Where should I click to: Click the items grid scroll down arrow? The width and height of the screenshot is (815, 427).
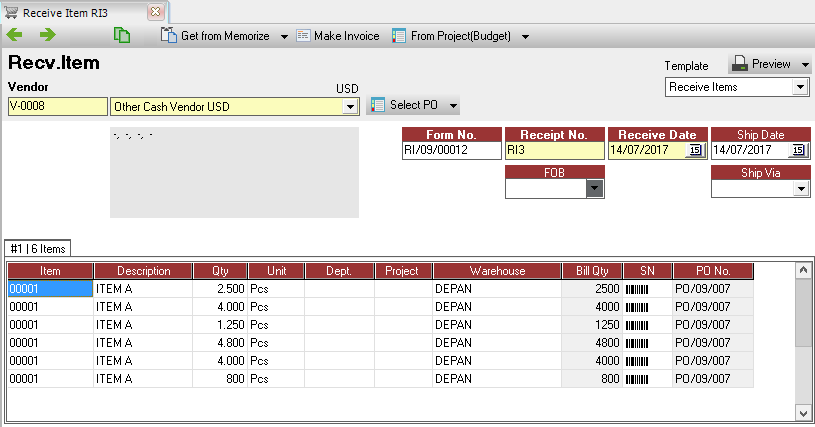pyautogui.click(x=803, y=413)
